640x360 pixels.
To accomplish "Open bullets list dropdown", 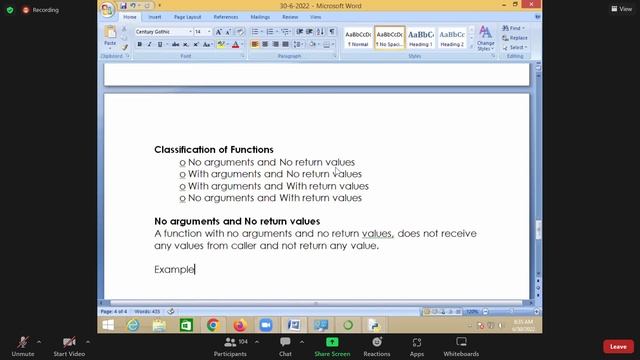I will tap(262, 32).
